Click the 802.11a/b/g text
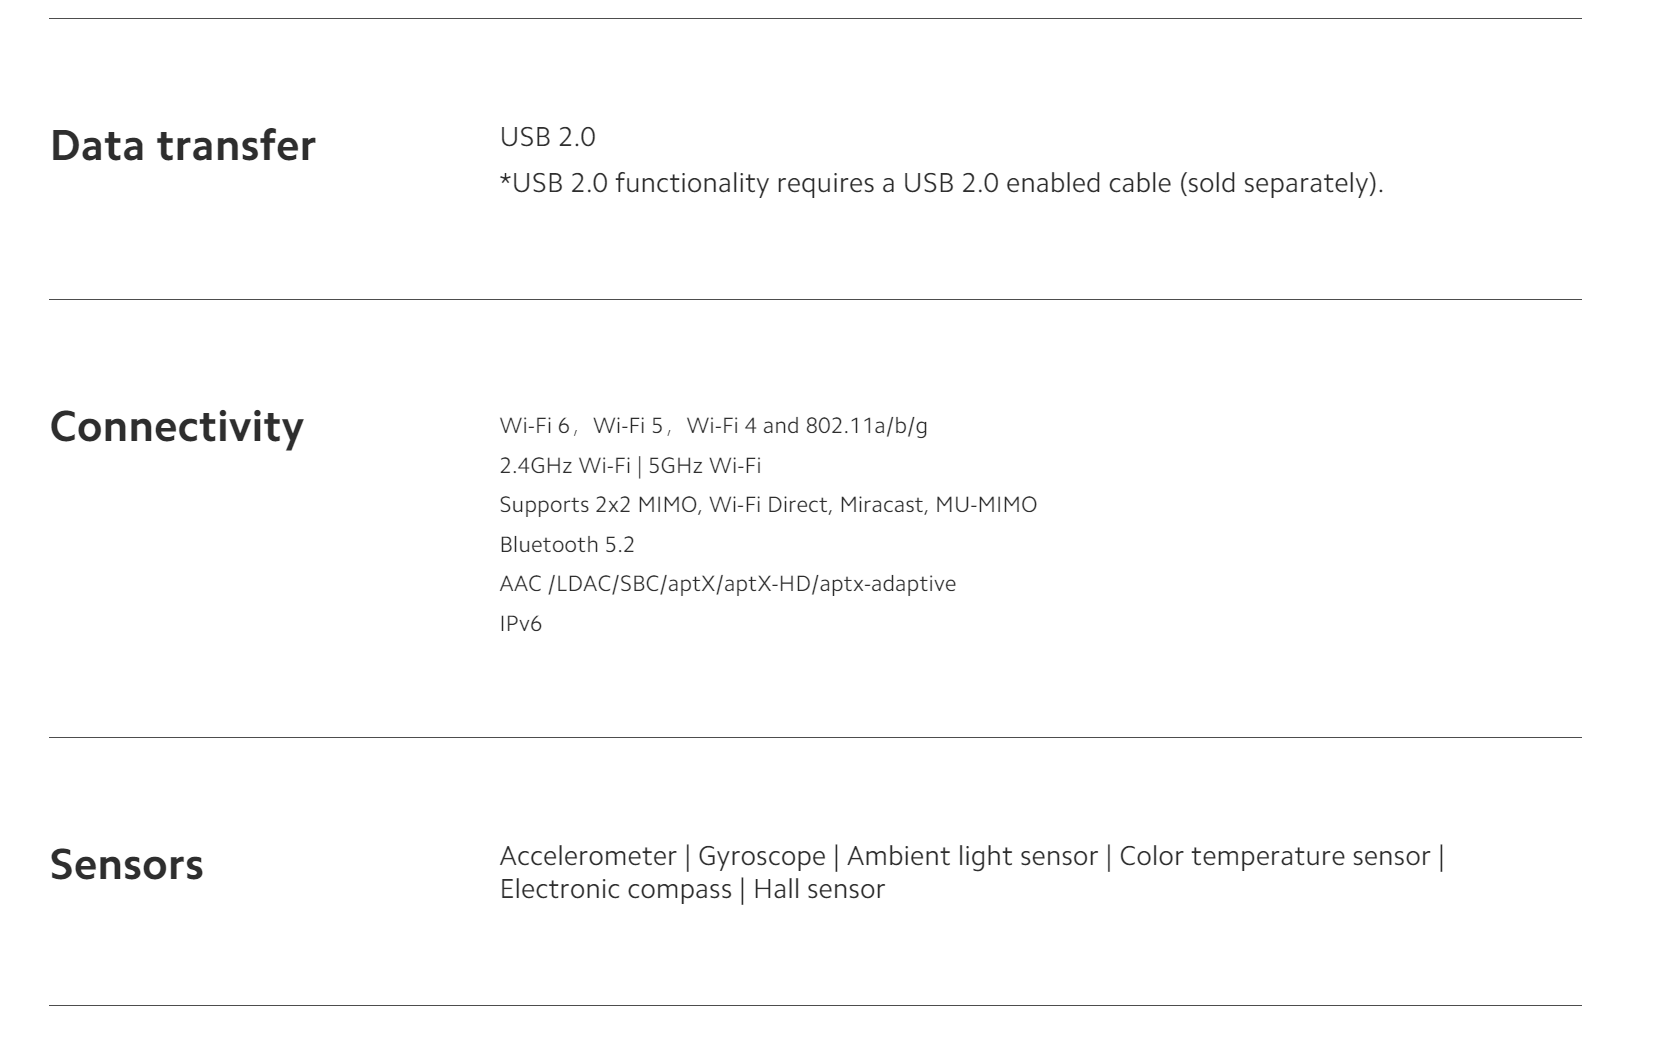Image resolution: width=1665 pixels, height=1043 pixels. 866,426
